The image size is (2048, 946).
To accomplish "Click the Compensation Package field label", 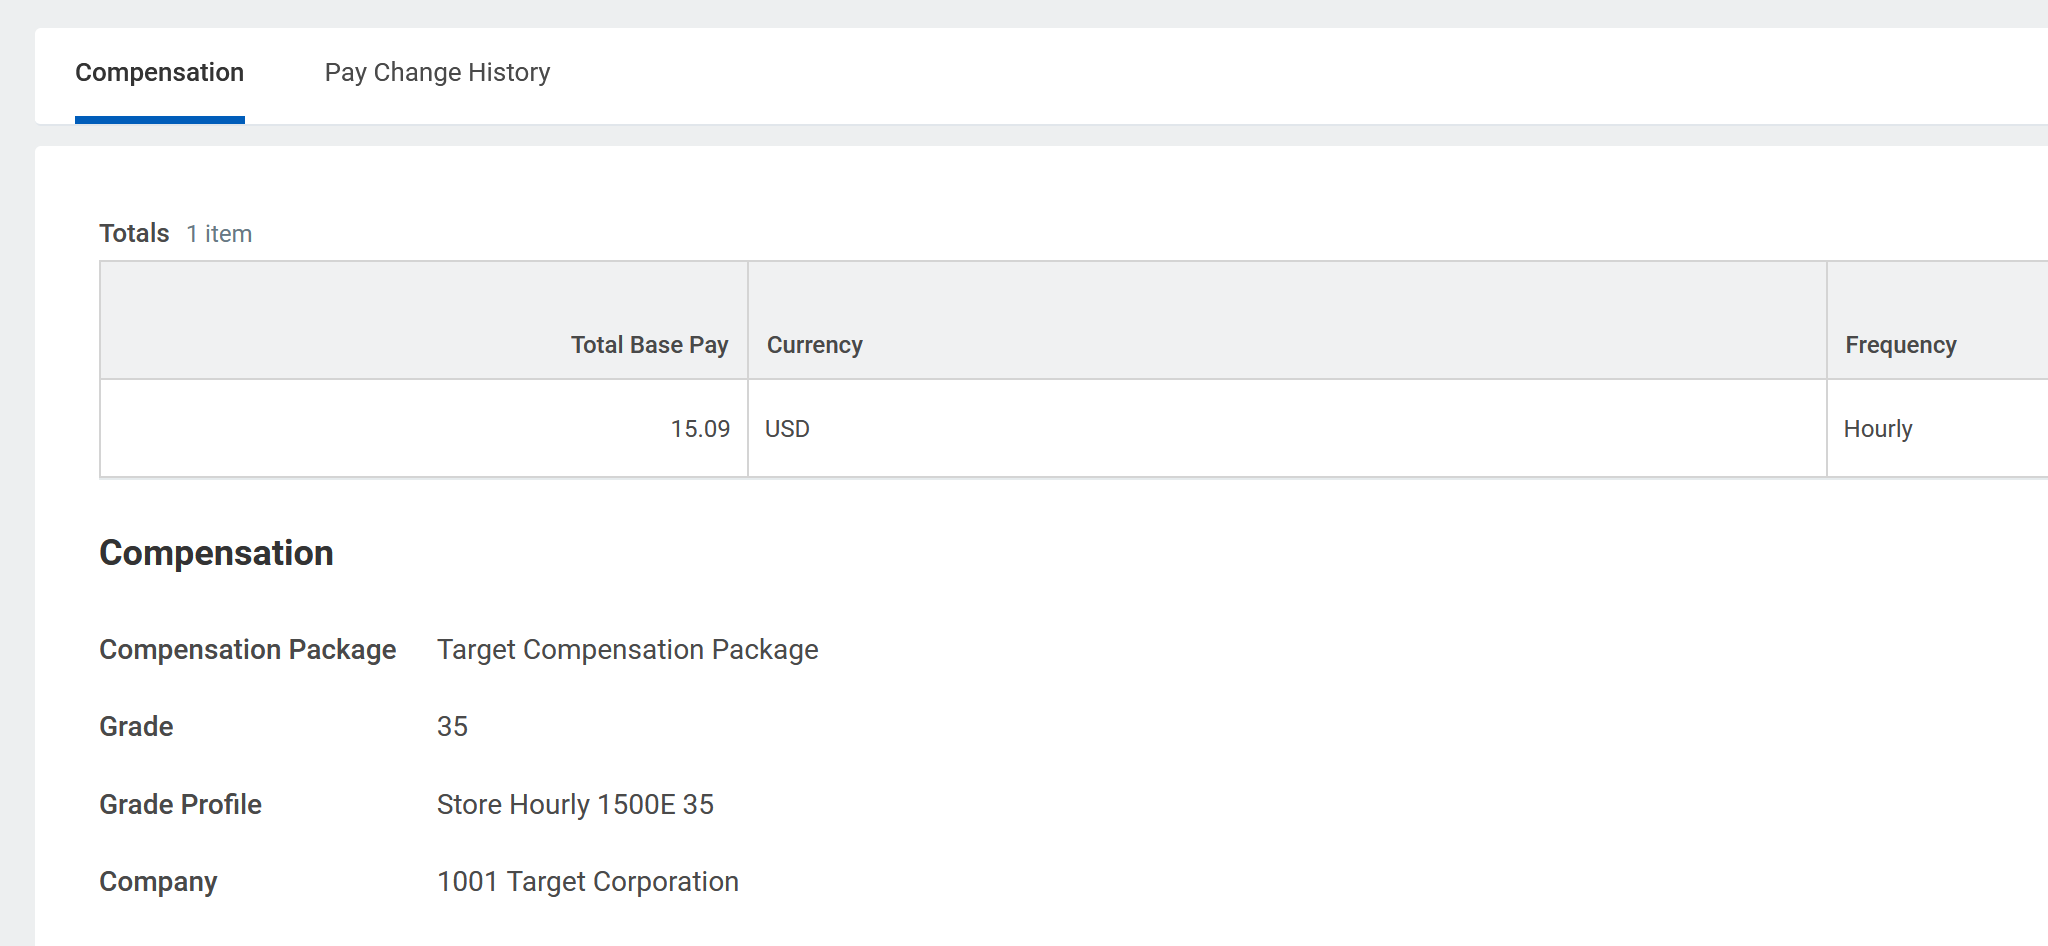I will coord(247,650).
